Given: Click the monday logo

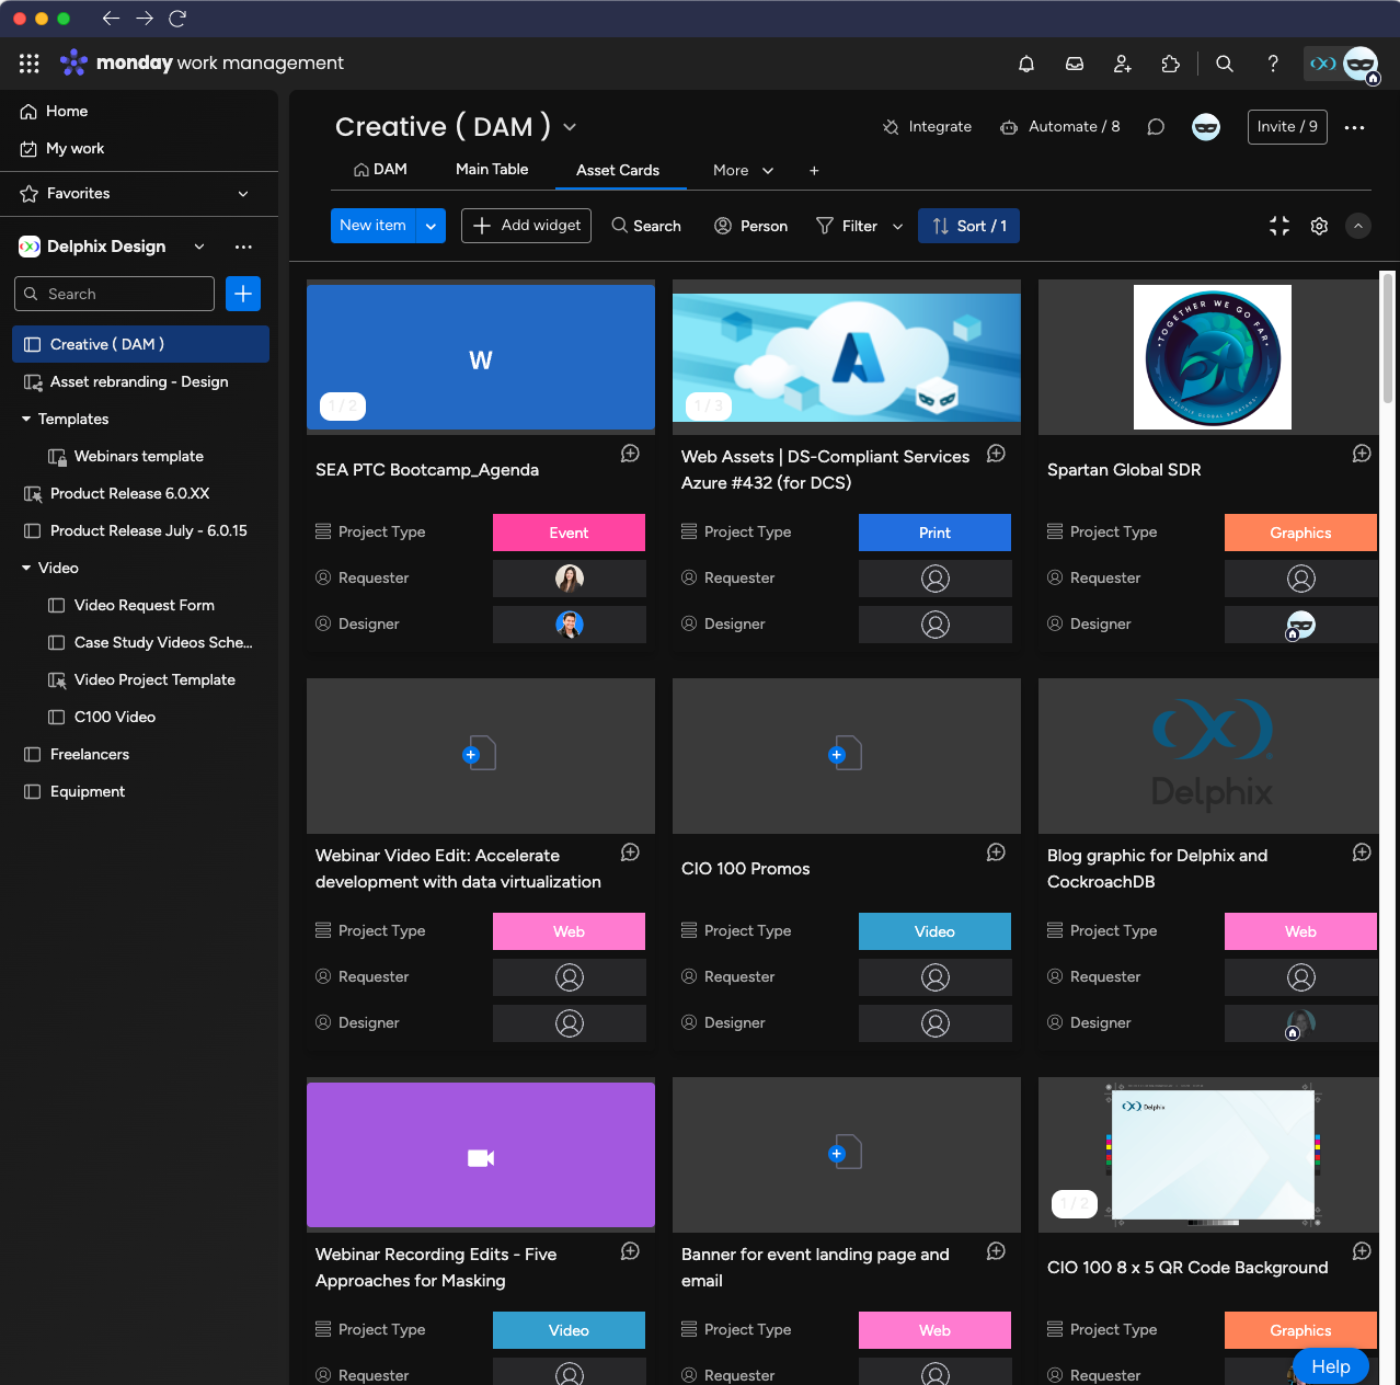Looking at the screenshot, I should point(74,62).
